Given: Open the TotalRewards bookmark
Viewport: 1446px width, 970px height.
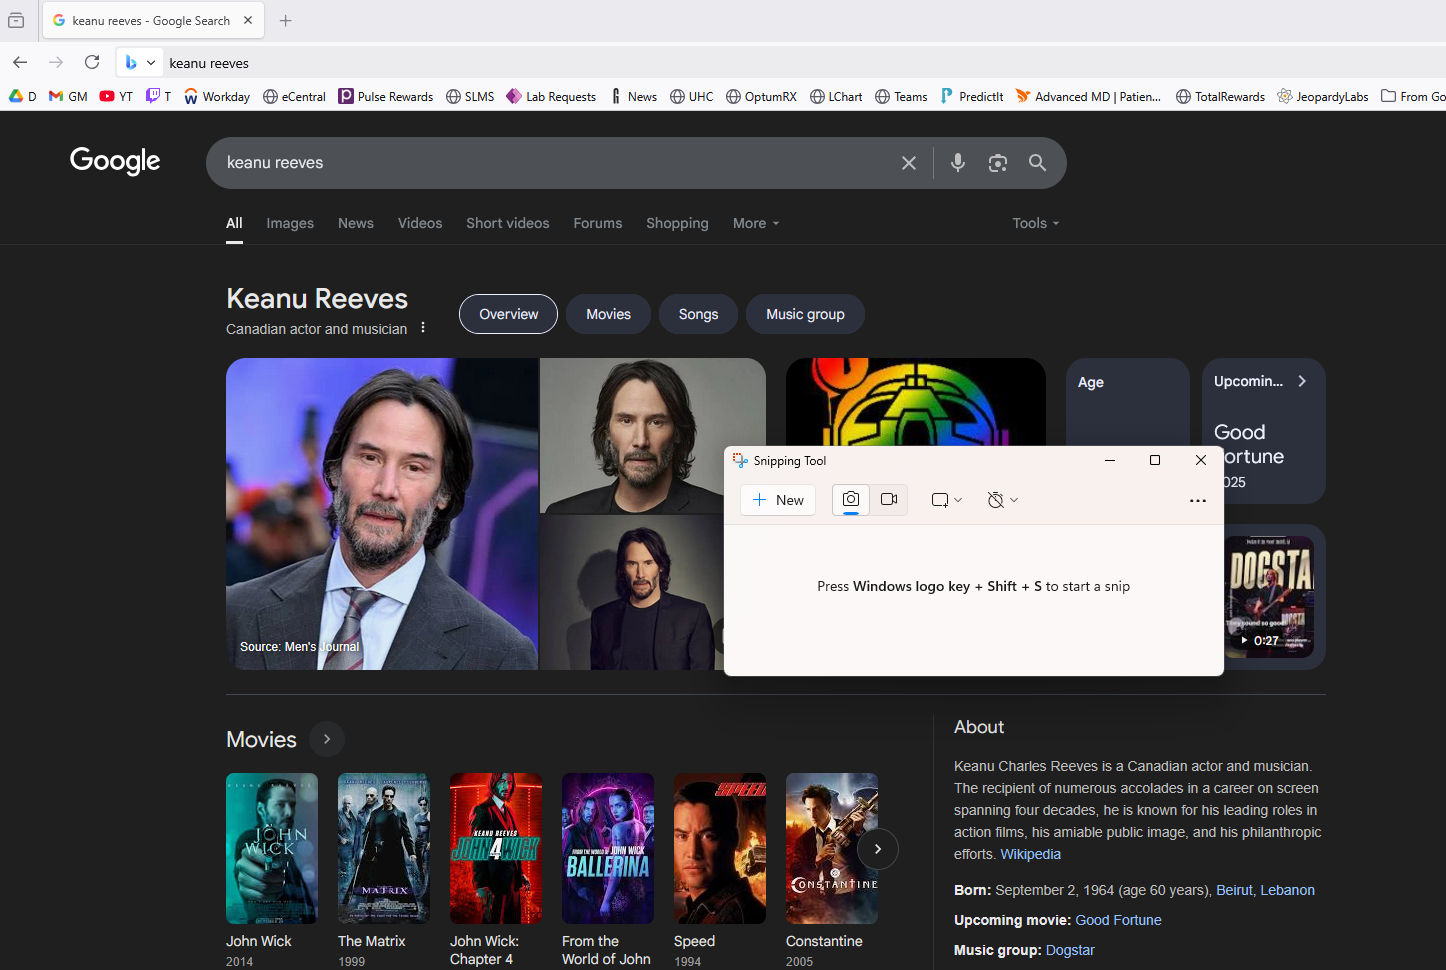Looking at the screenshot, I should tap(1220, 96).
